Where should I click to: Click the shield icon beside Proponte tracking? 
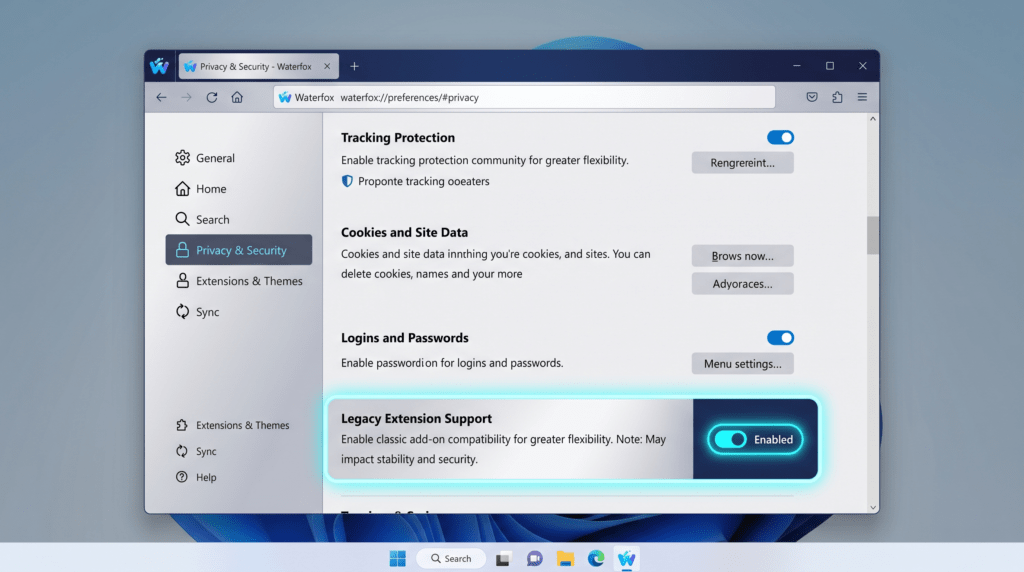click(x=347, y=181)
